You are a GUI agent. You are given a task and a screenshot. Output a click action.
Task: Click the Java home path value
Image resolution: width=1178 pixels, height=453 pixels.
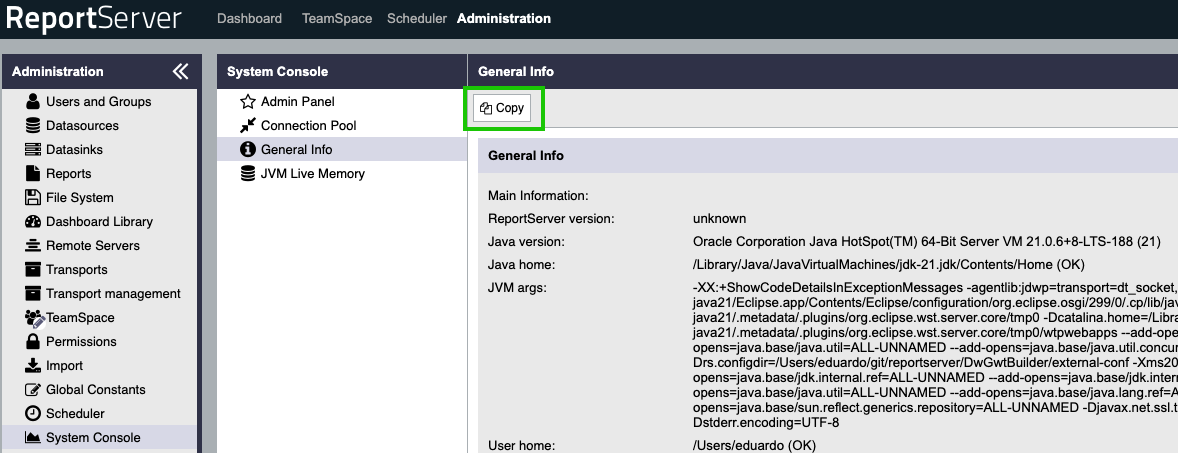click(889, 265)
